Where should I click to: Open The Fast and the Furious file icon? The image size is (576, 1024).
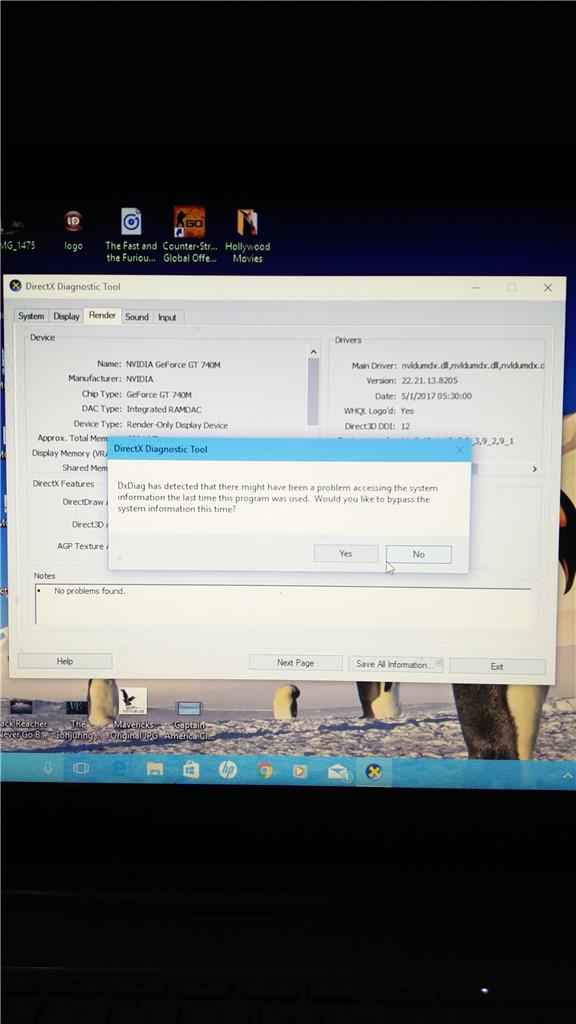pyautogui.click(x=131, y=235)
